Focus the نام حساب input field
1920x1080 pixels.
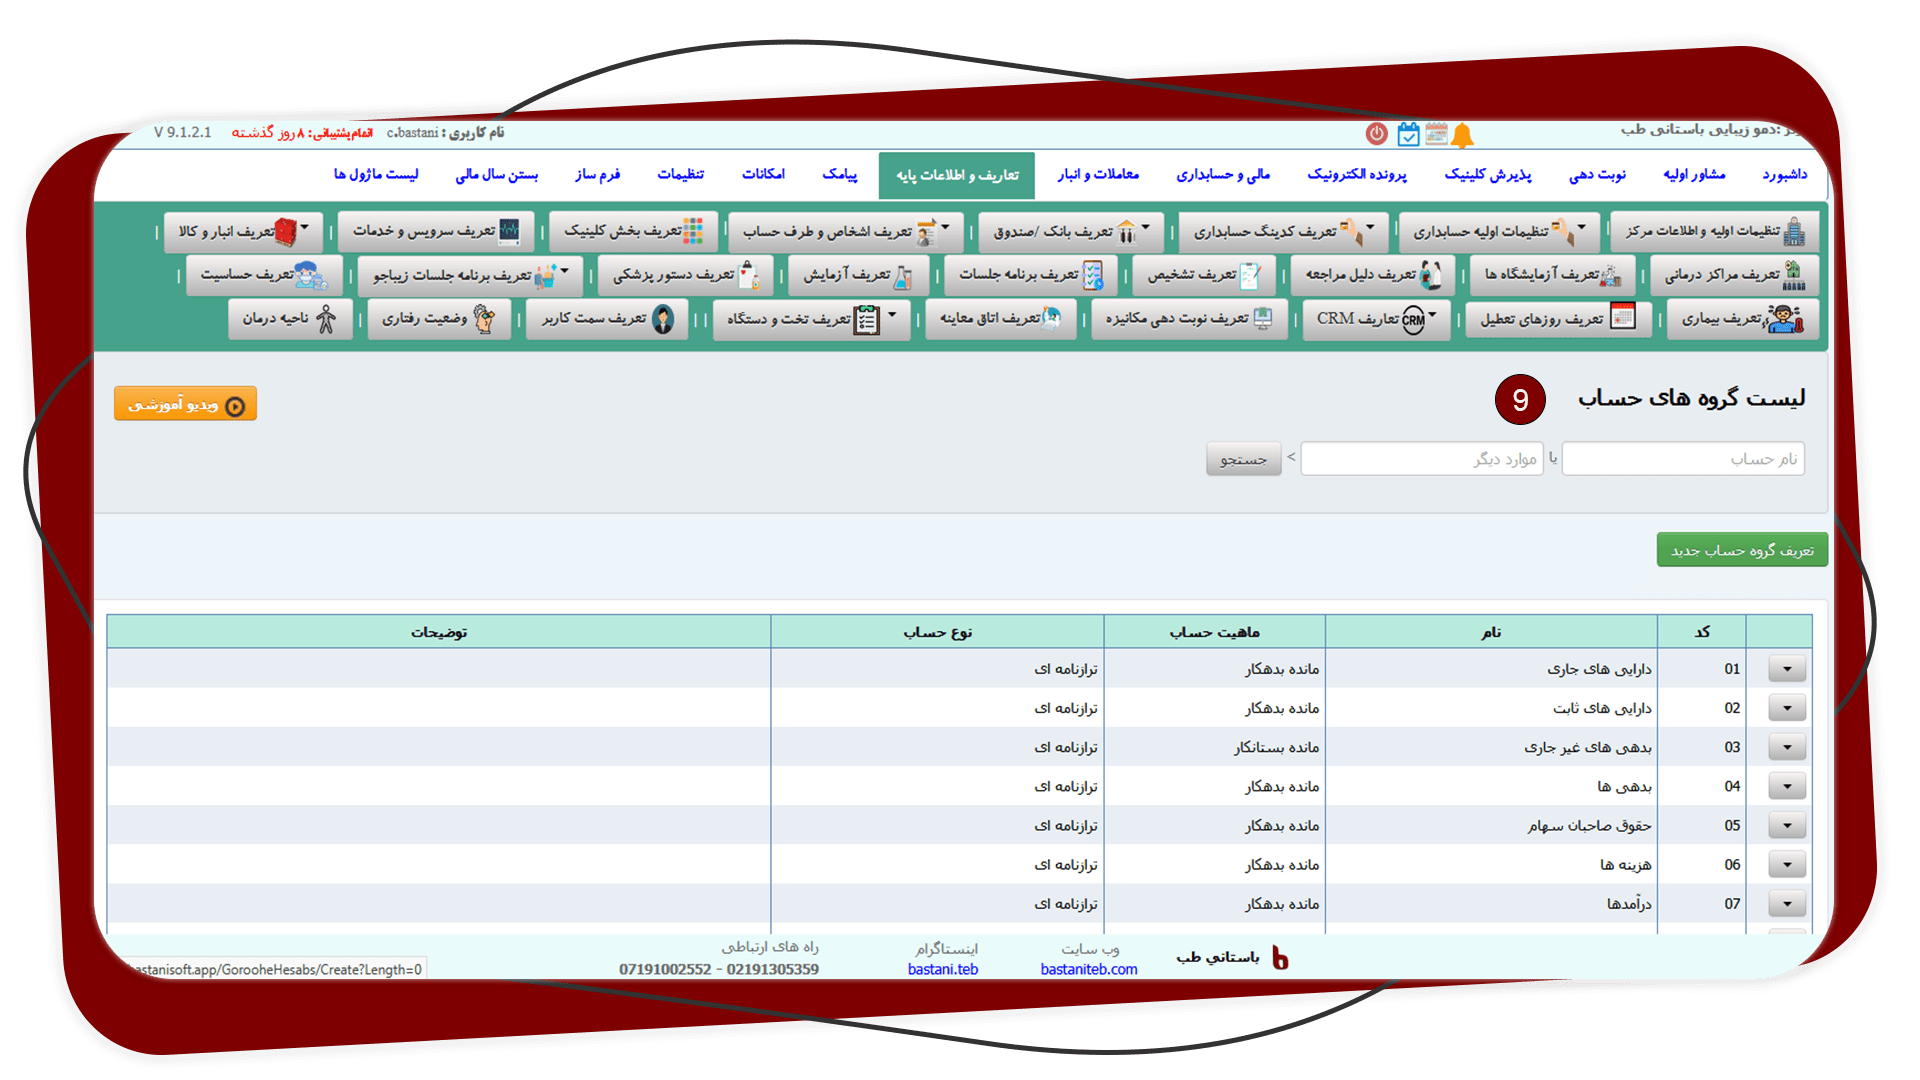pyautogui.click(x=1683, y=459)
